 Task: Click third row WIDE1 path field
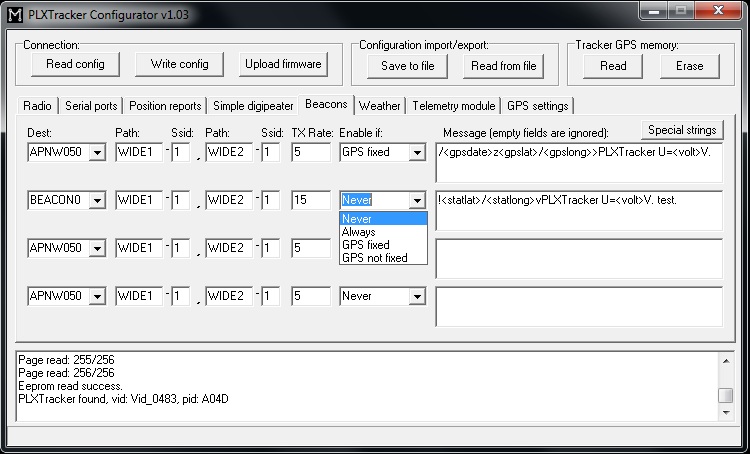(139, 248)
